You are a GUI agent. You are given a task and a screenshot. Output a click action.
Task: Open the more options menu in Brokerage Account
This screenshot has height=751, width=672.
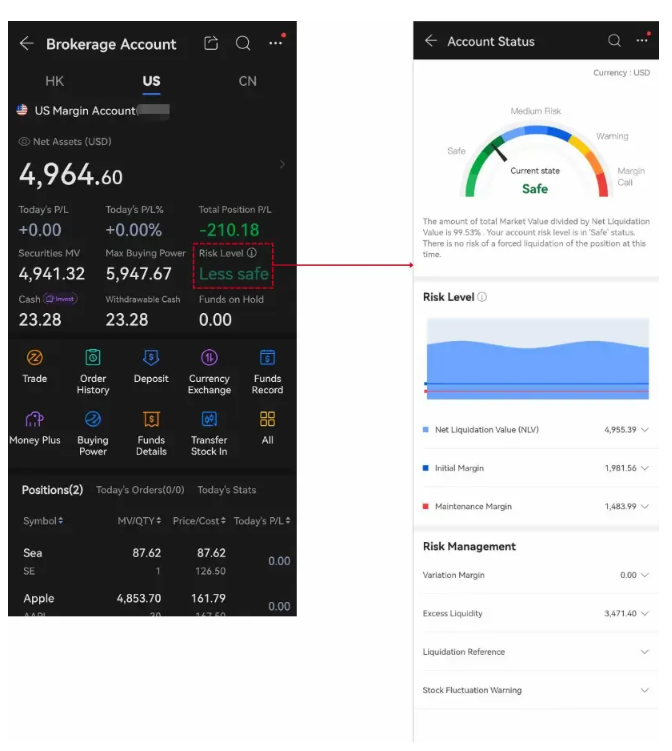click(276, 42)
